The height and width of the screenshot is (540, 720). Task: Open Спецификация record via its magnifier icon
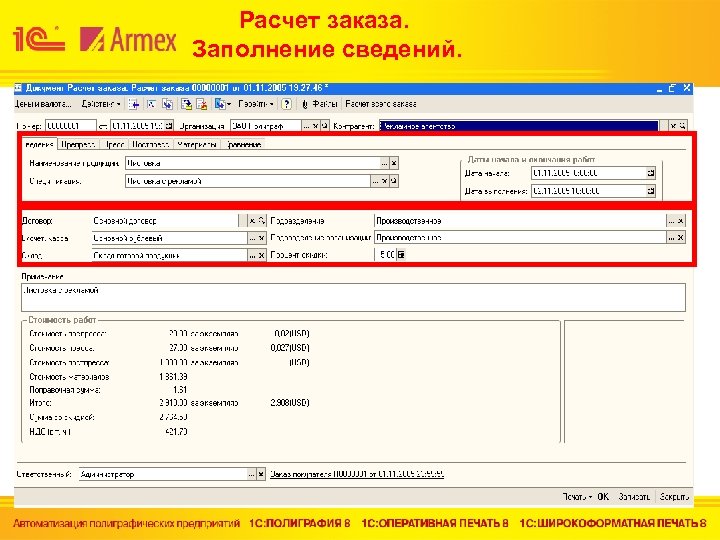[394, 181]
